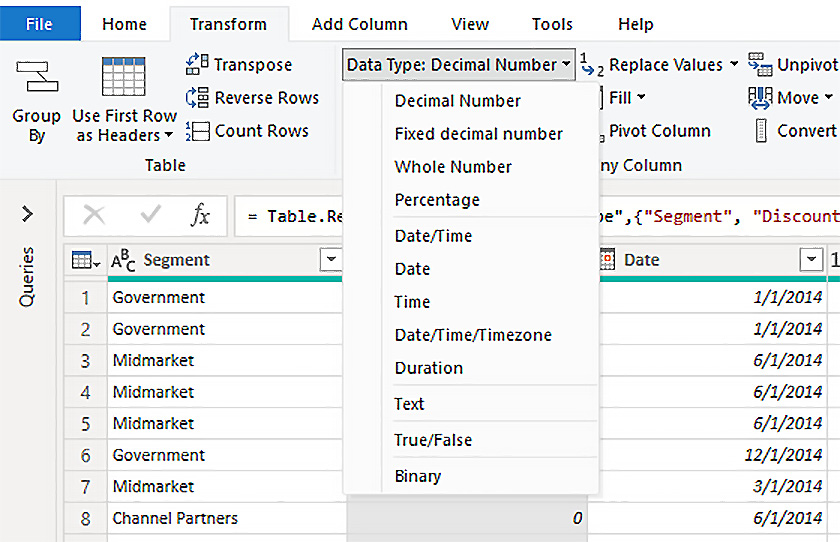The height and width of the screenshot is (542, 840).
Task: Switch to the Add Column tab
Action: pos(359,24)
